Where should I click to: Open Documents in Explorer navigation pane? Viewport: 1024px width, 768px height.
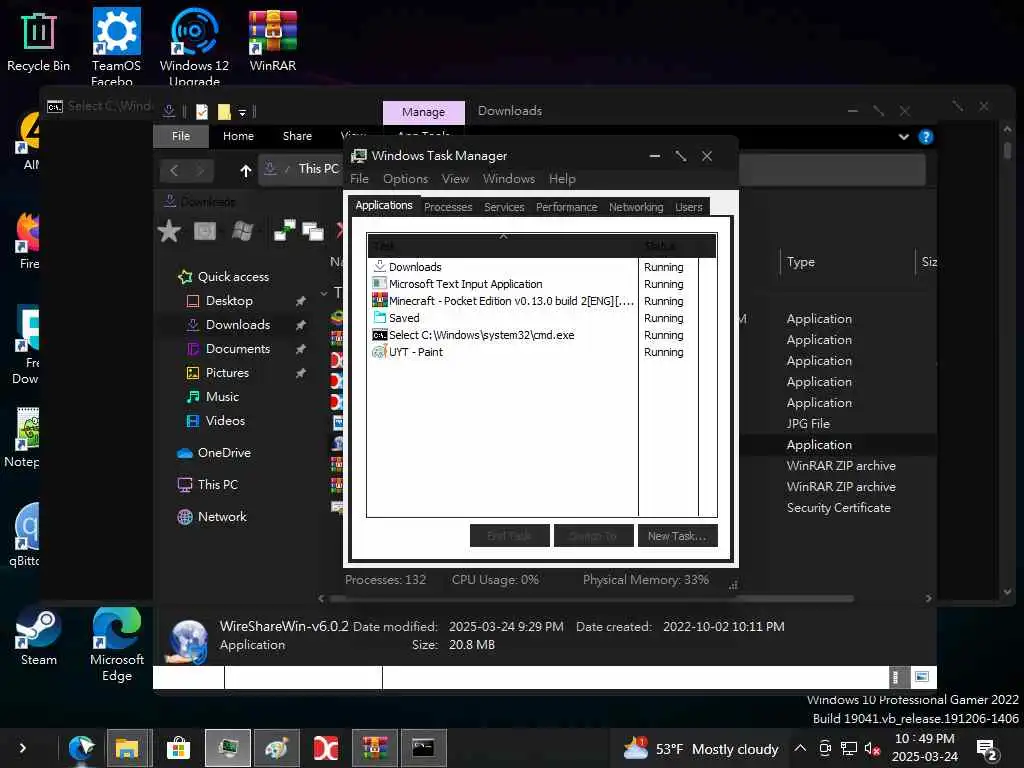(238, 349)
